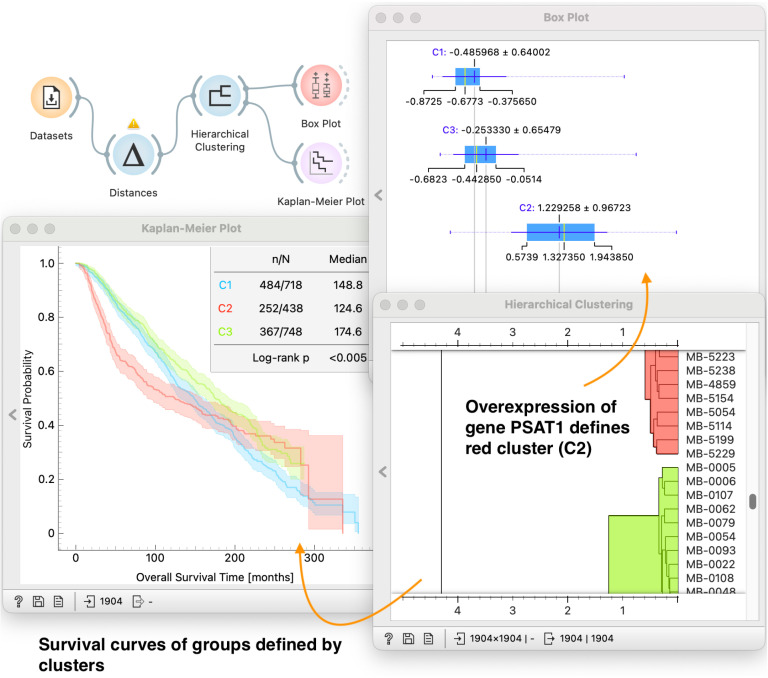Open the Hierarchical Clustering widget icon
Screen dimensions: 768x678
220,96
